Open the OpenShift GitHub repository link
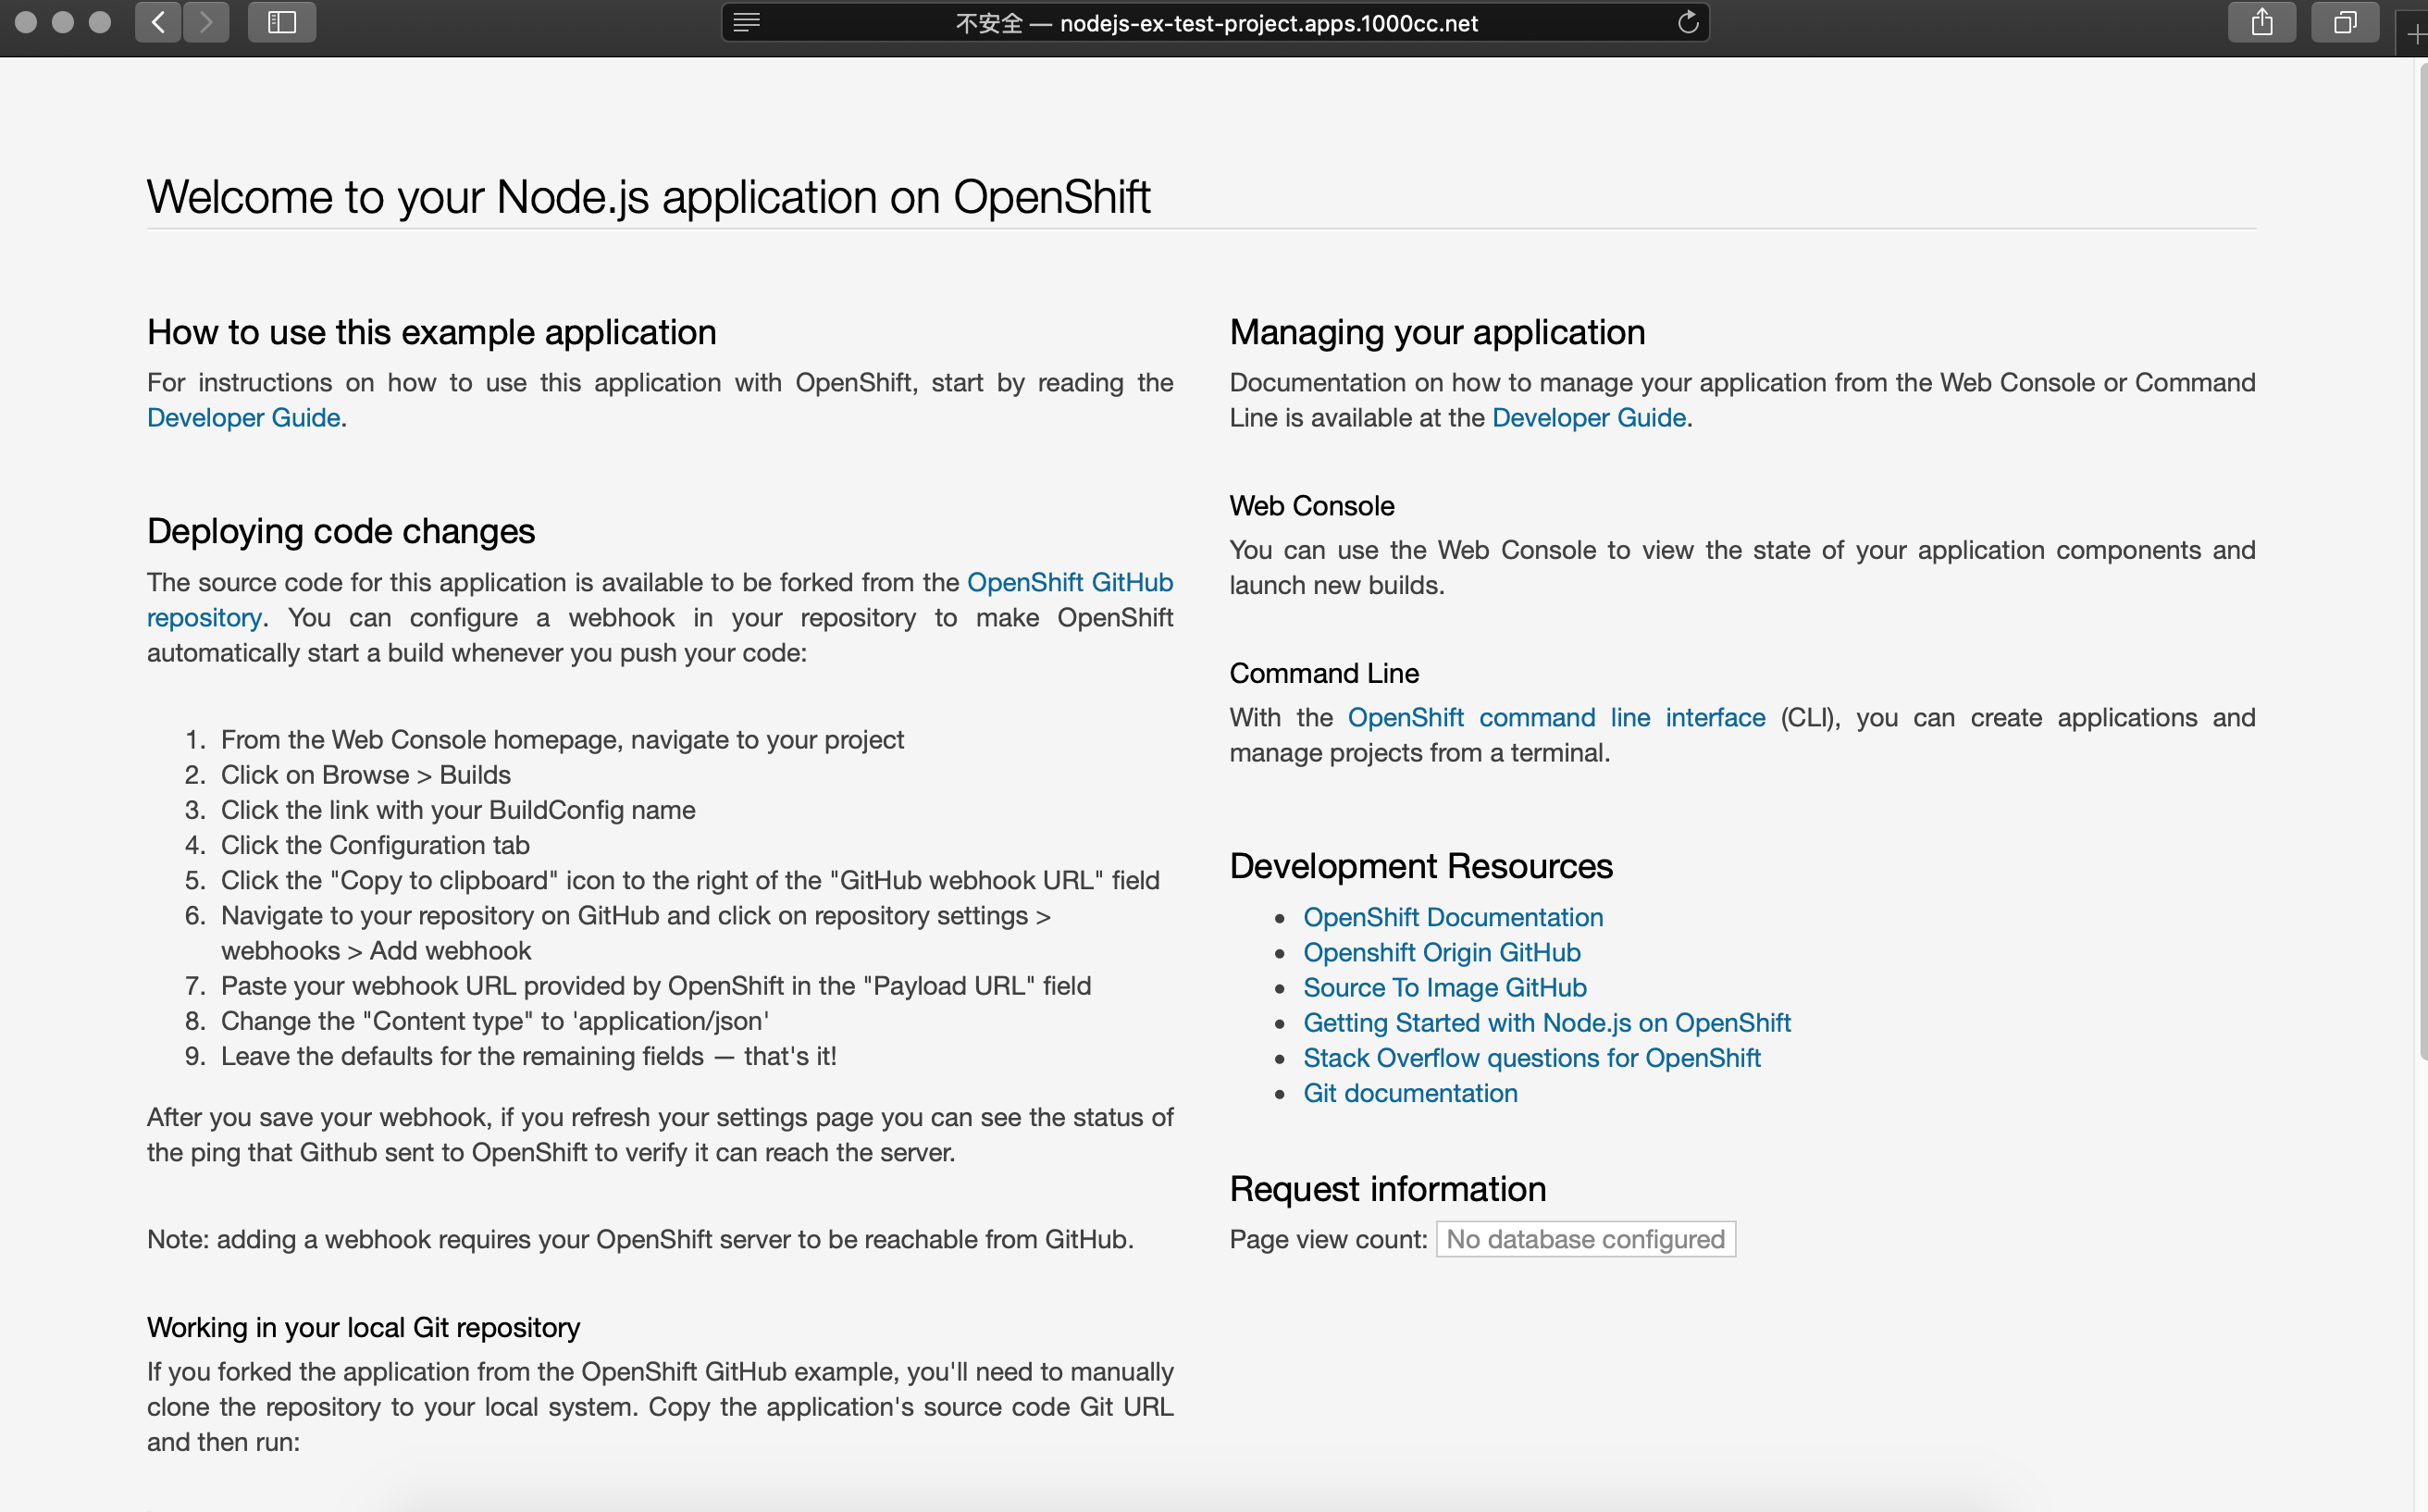This screenshot has height=1512, width=2428. [1069, 582]
